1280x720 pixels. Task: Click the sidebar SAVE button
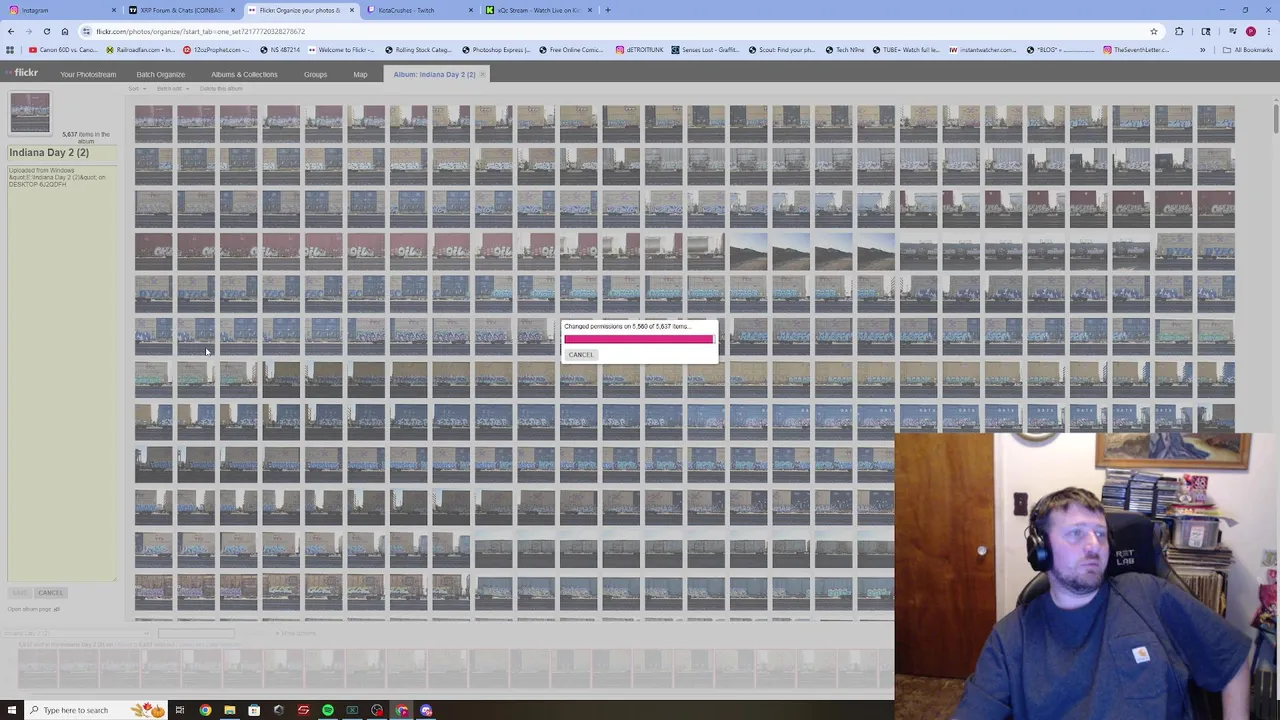click(x=19, y=593)
